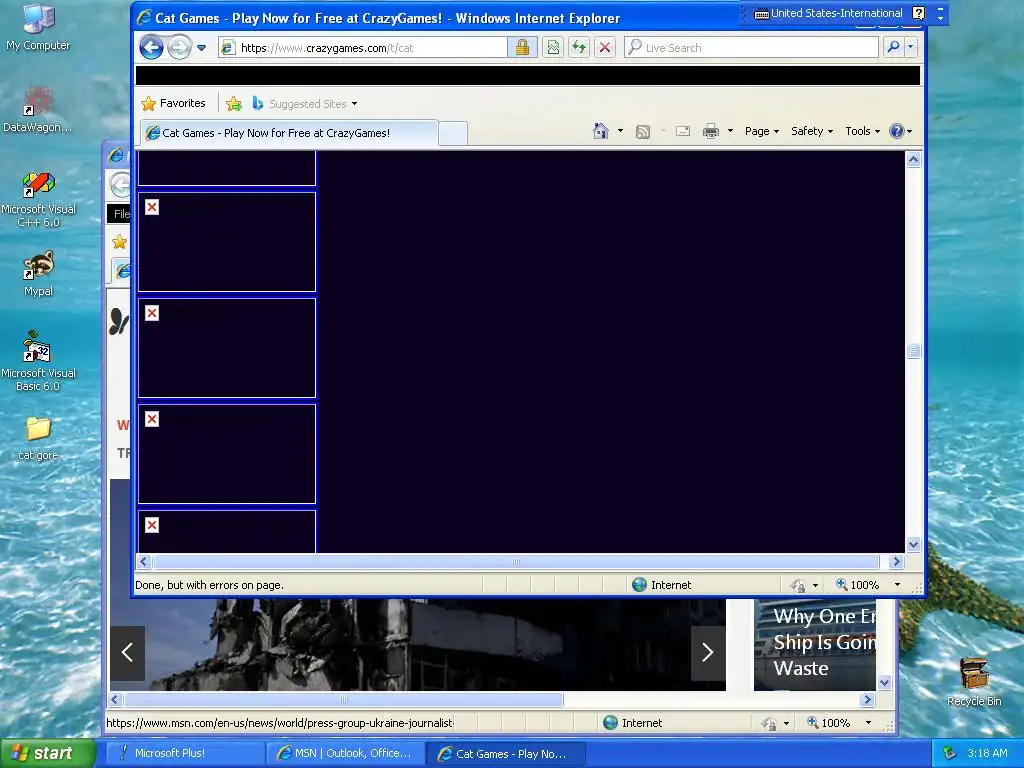Stop loading with the red X button

tap(605, 47)
